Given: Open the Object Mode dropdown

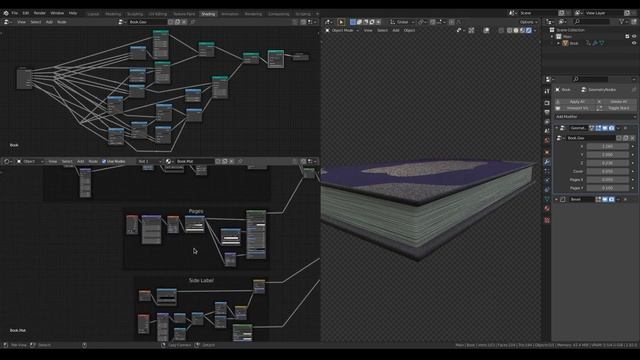Looking at the screenshot, I should 342,30.
